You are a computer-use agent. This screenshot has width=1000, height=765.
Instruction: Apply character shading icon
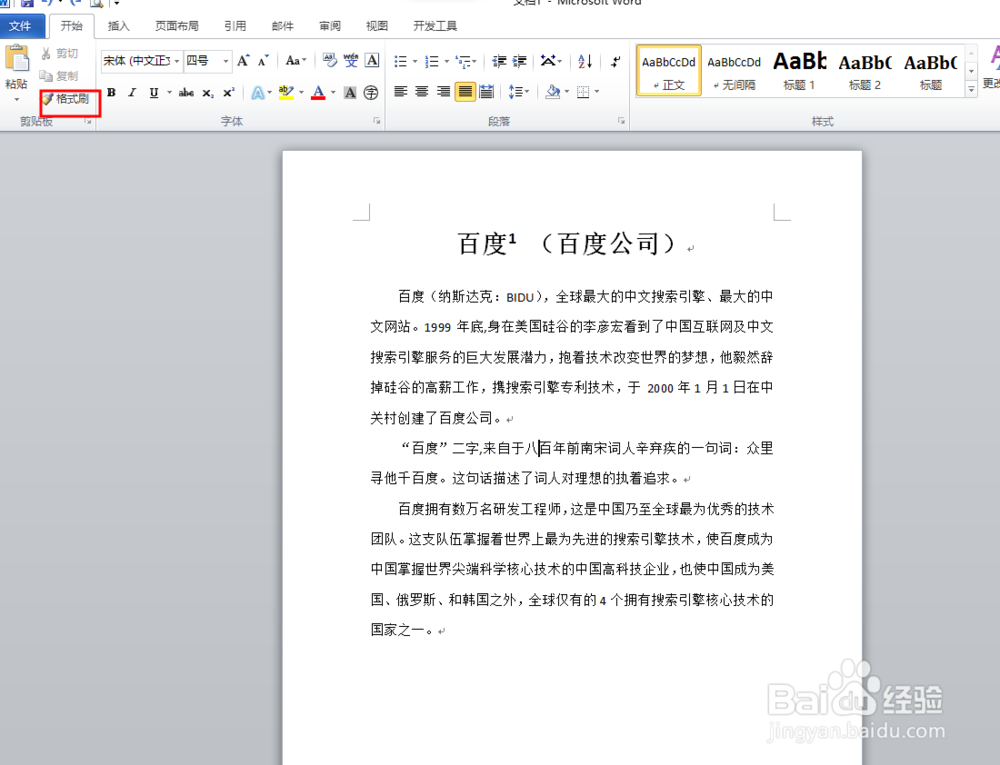click(350, 93)
